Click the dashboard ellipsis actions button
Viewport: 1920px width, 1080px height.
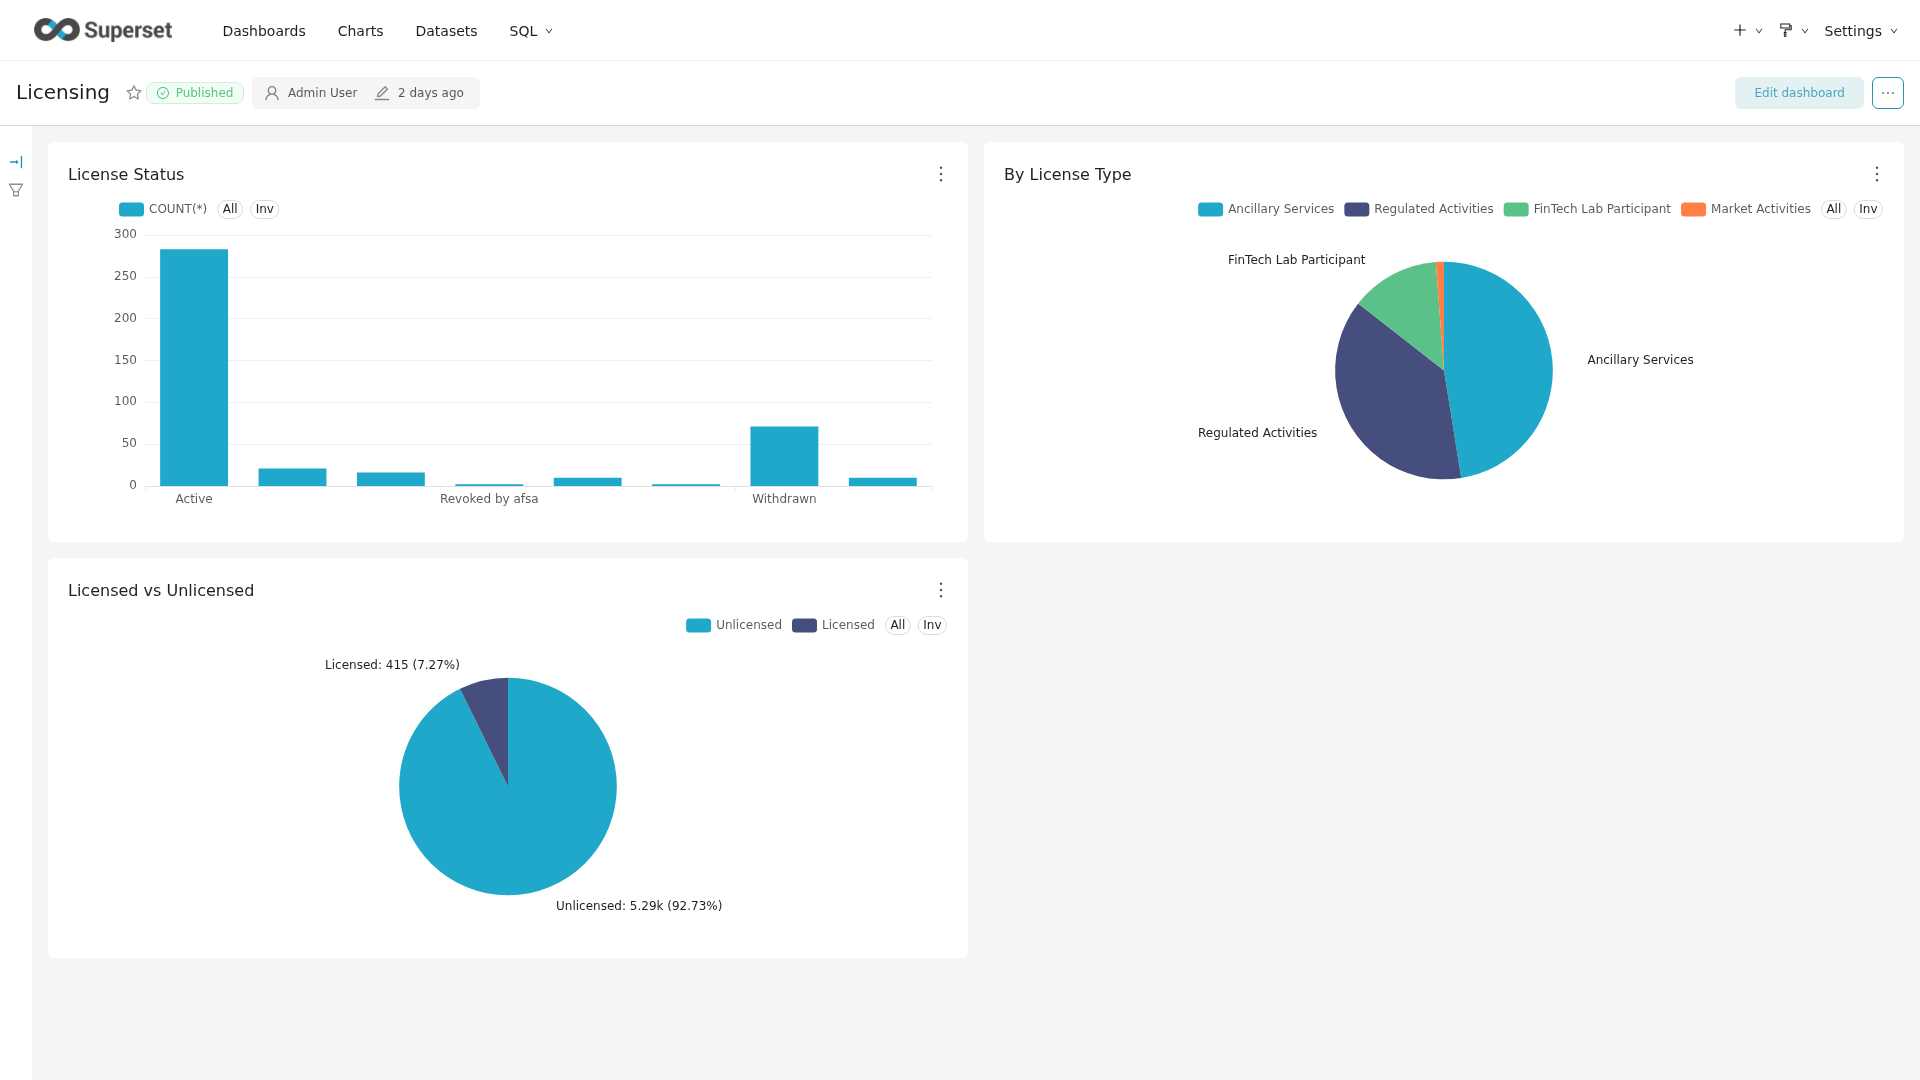1887,93
